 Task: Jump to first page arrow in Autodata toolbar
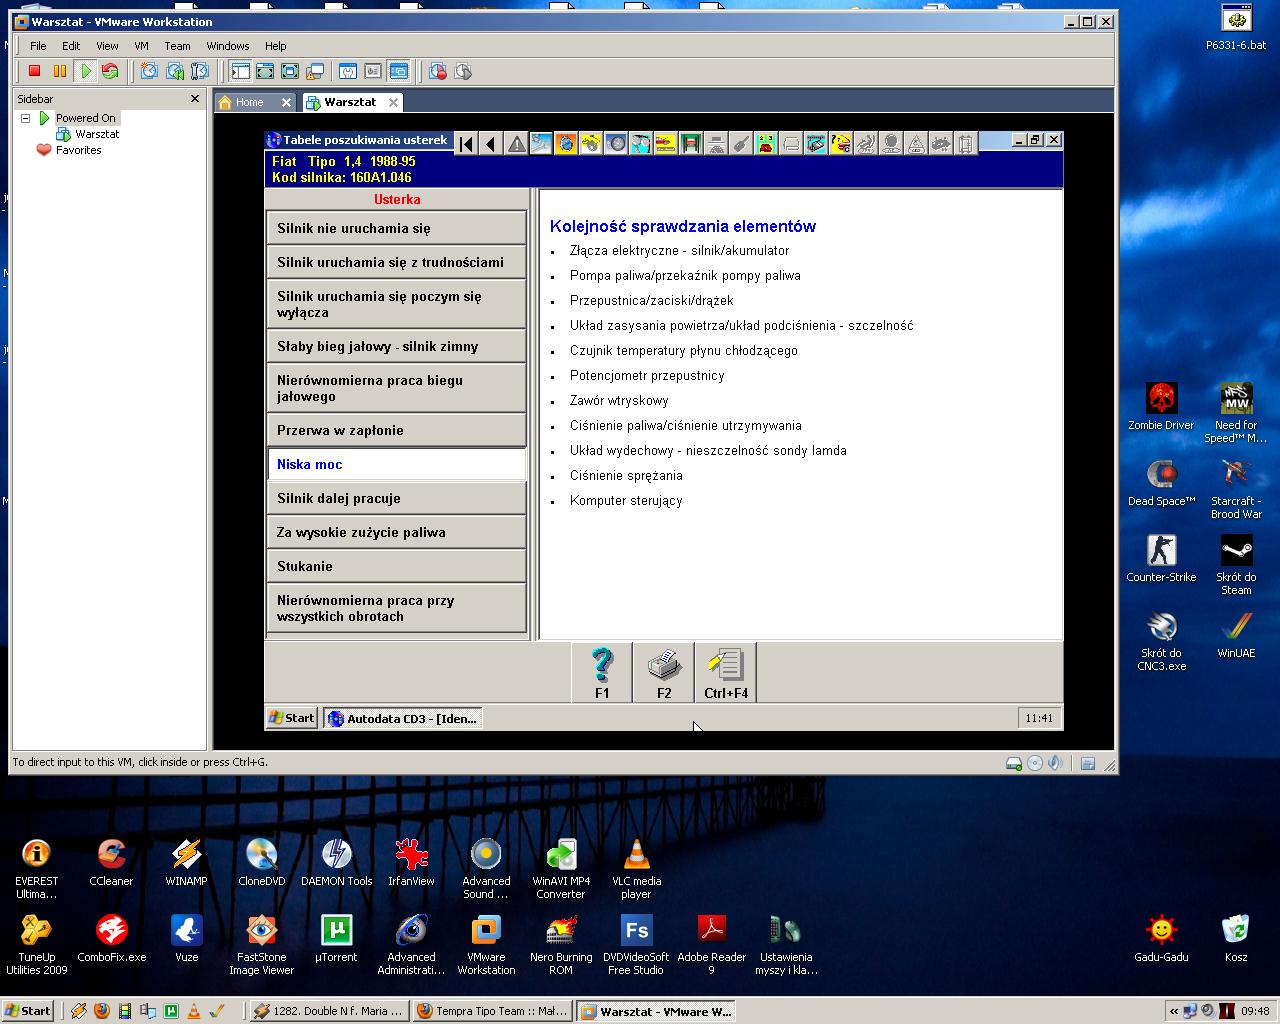click(466, 144)
